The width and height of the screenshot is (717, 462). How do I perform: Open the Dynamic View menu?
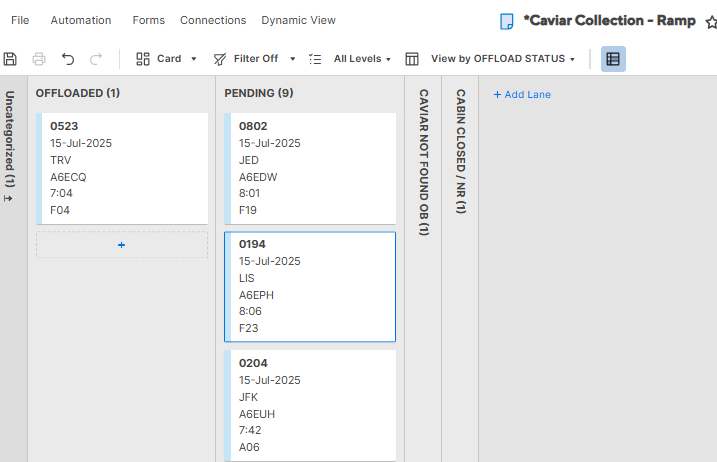tap(299, 20)
